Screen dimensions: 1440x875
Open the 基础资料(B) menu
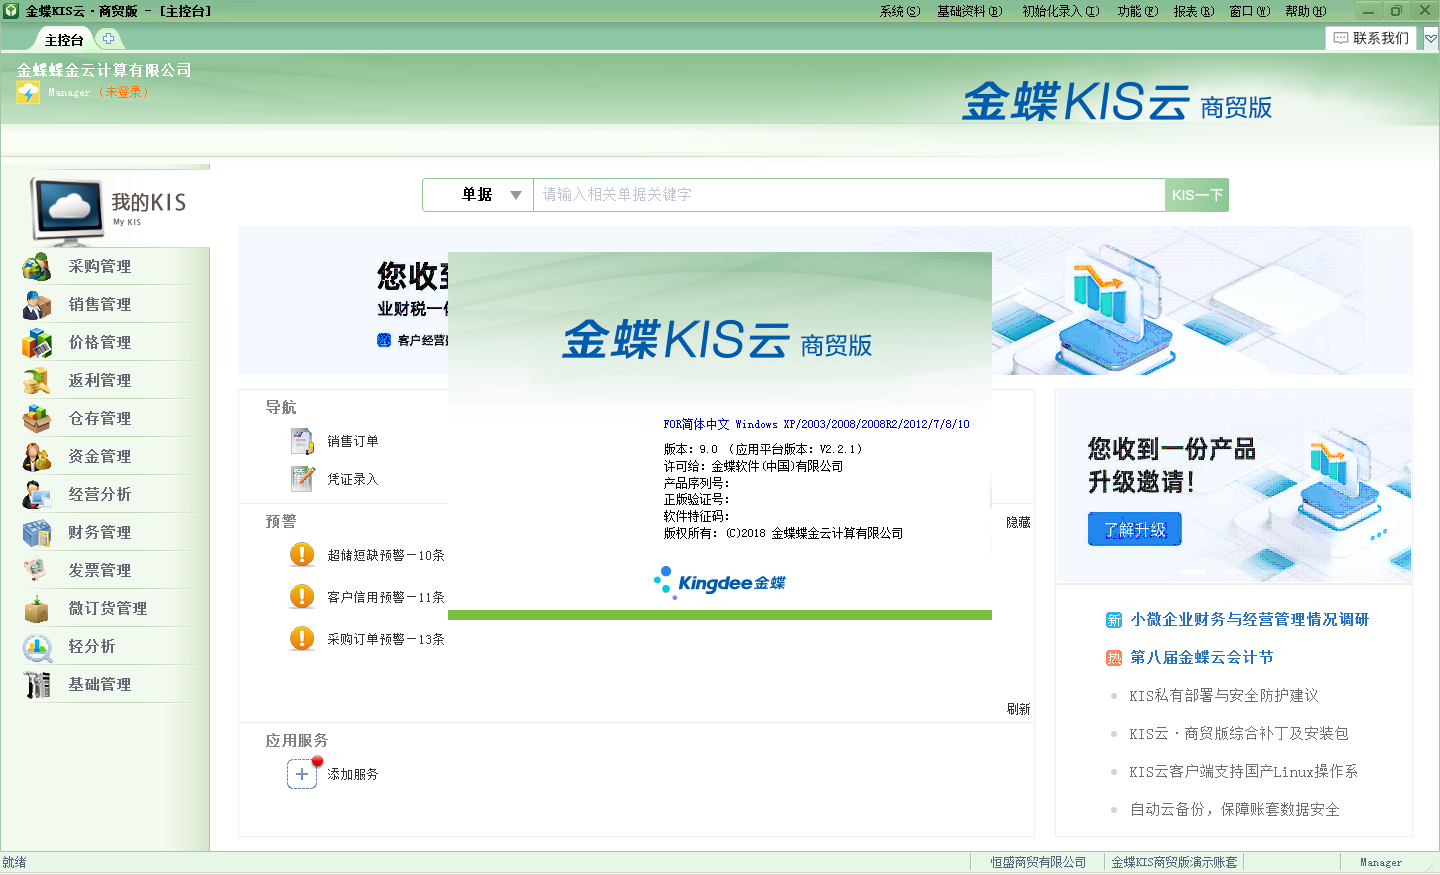pos(969,11)
